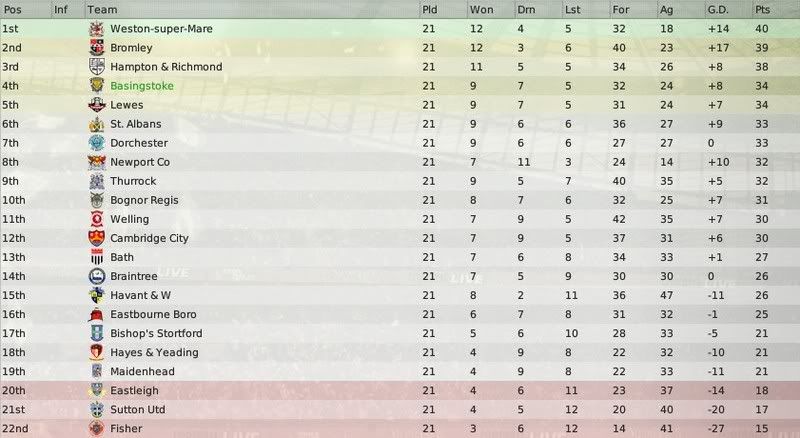Image resolution: width=800 pixels, height=438 pixels.
Task: Sort table by the Pts column header
Action: click(x=762, y=10)
